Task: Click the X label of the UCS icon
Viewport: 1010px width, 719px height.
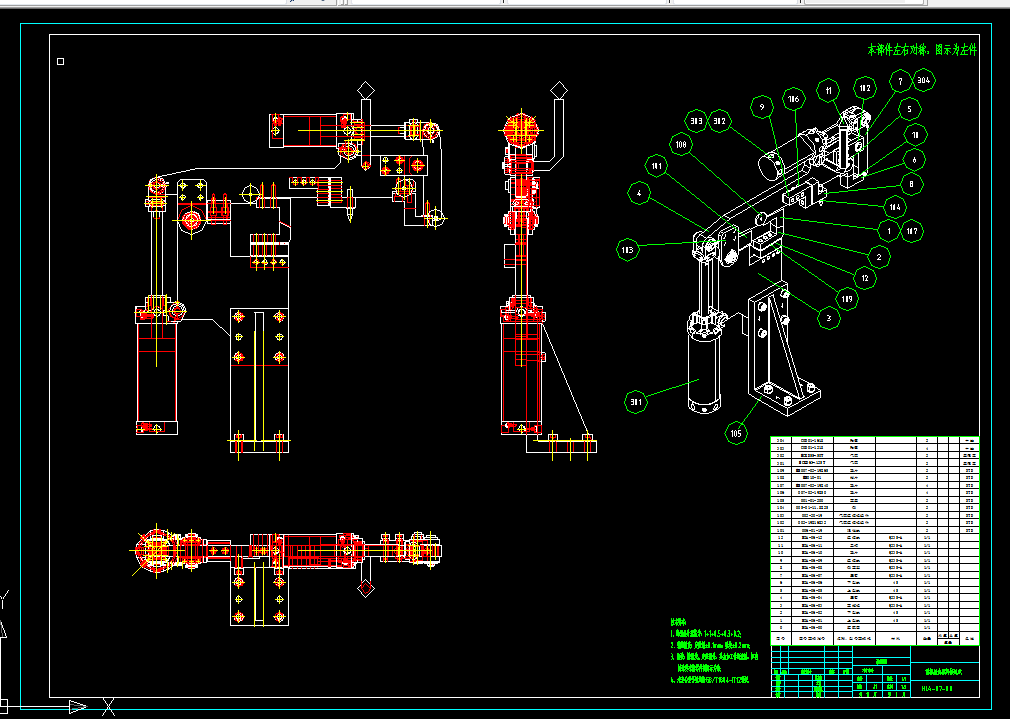Action: click(x=109, y=707)
